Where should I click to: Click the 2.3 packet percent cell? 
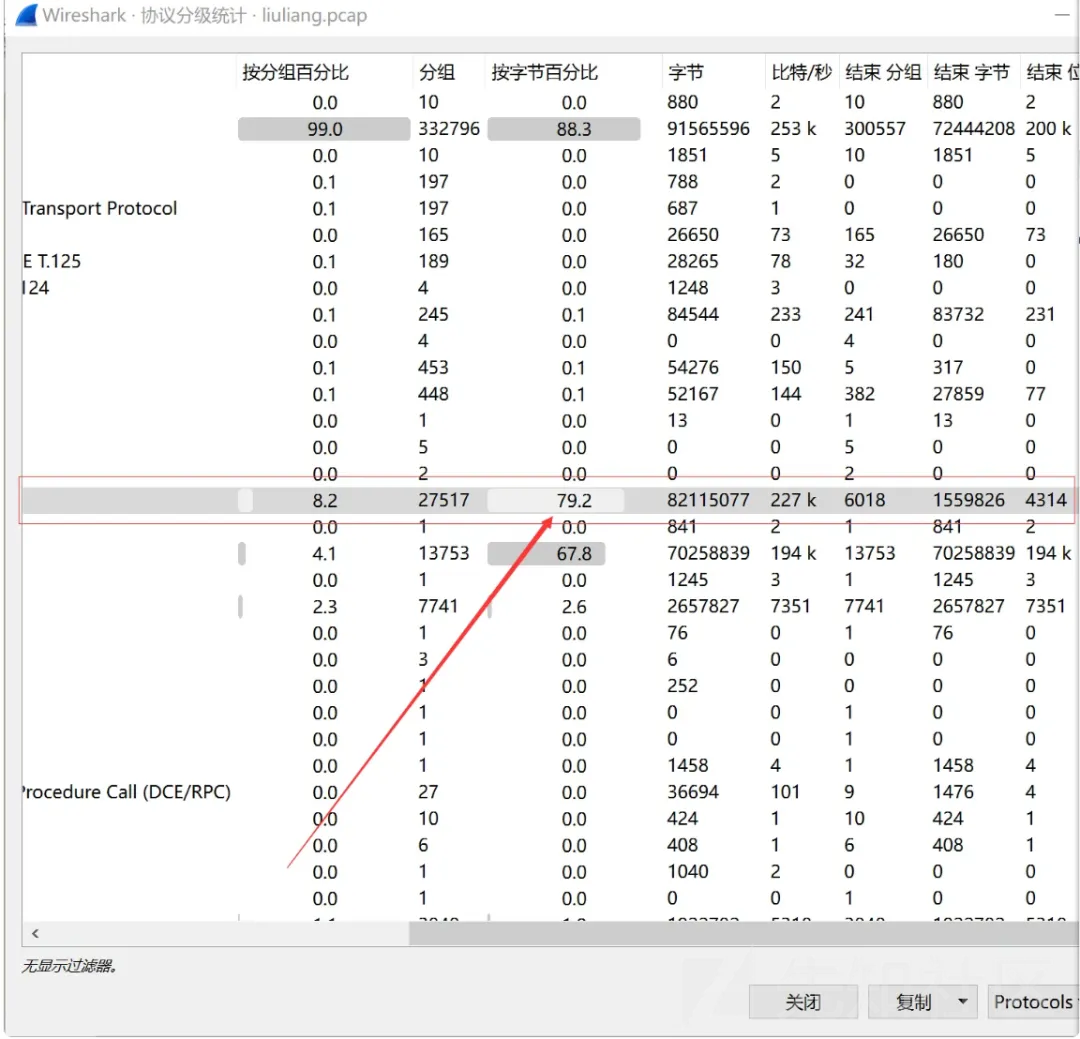324,606
